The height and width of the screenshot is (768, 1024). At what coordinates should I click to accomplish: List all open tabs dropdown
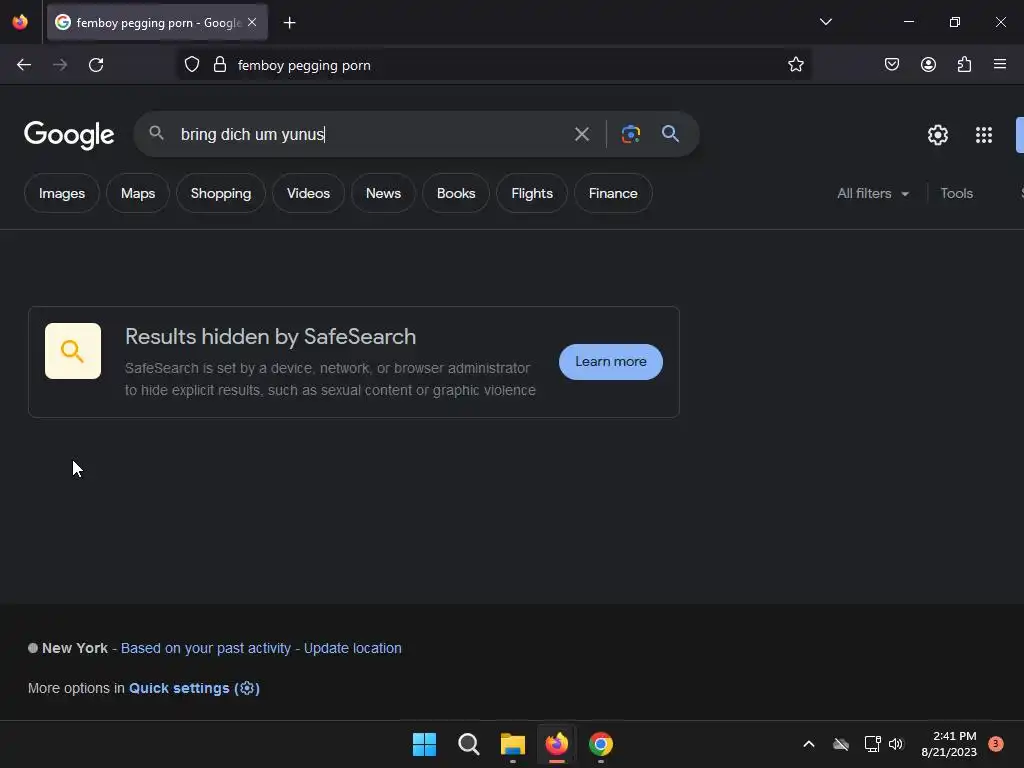tap(825, 22)
